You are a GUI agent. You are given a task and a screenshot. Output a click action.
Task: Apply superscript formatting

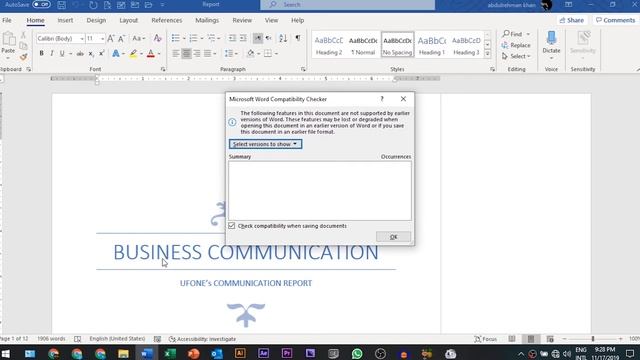pos(102,53)
